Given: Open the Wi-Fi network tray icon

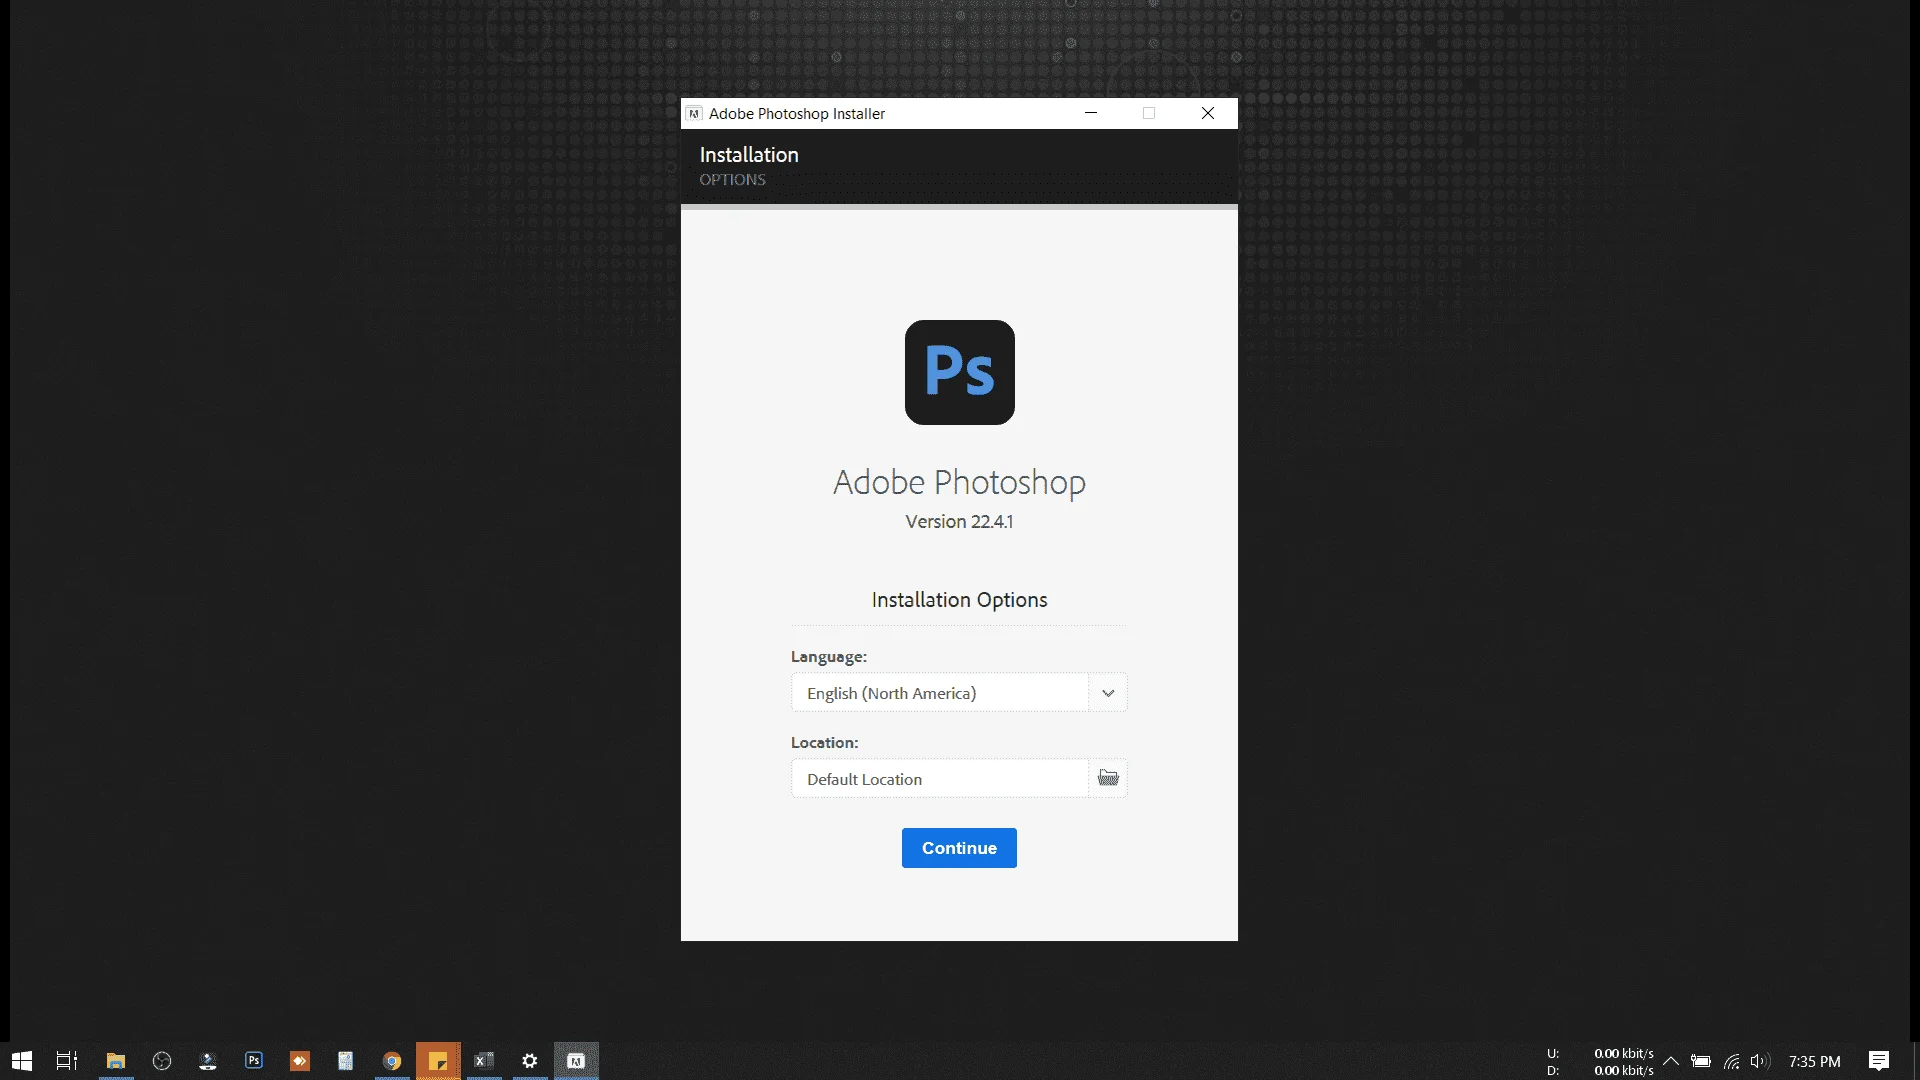Looking at the screenshot, I should point(1731,1061).
